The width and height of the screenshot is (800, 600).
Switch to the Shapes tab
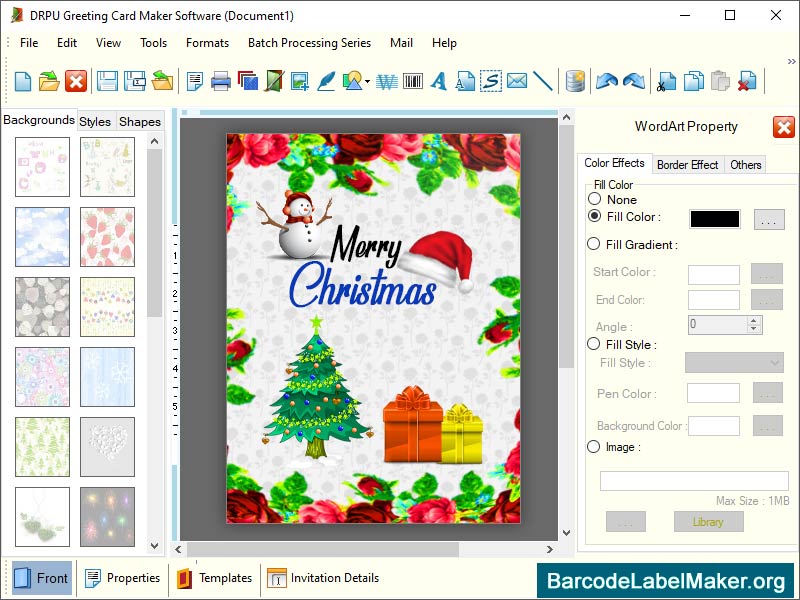pos(139,121)
